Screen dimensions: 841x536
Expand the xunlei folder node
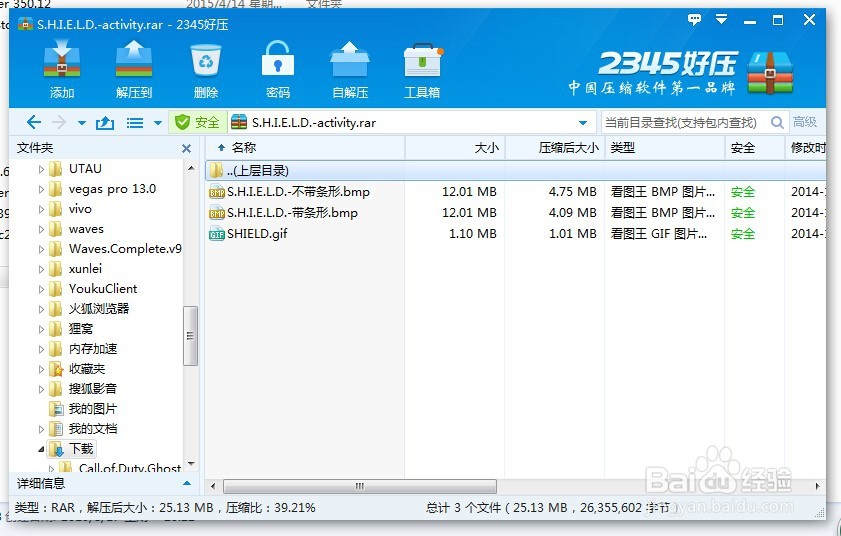pyautogui.click(x=41, y=269)
